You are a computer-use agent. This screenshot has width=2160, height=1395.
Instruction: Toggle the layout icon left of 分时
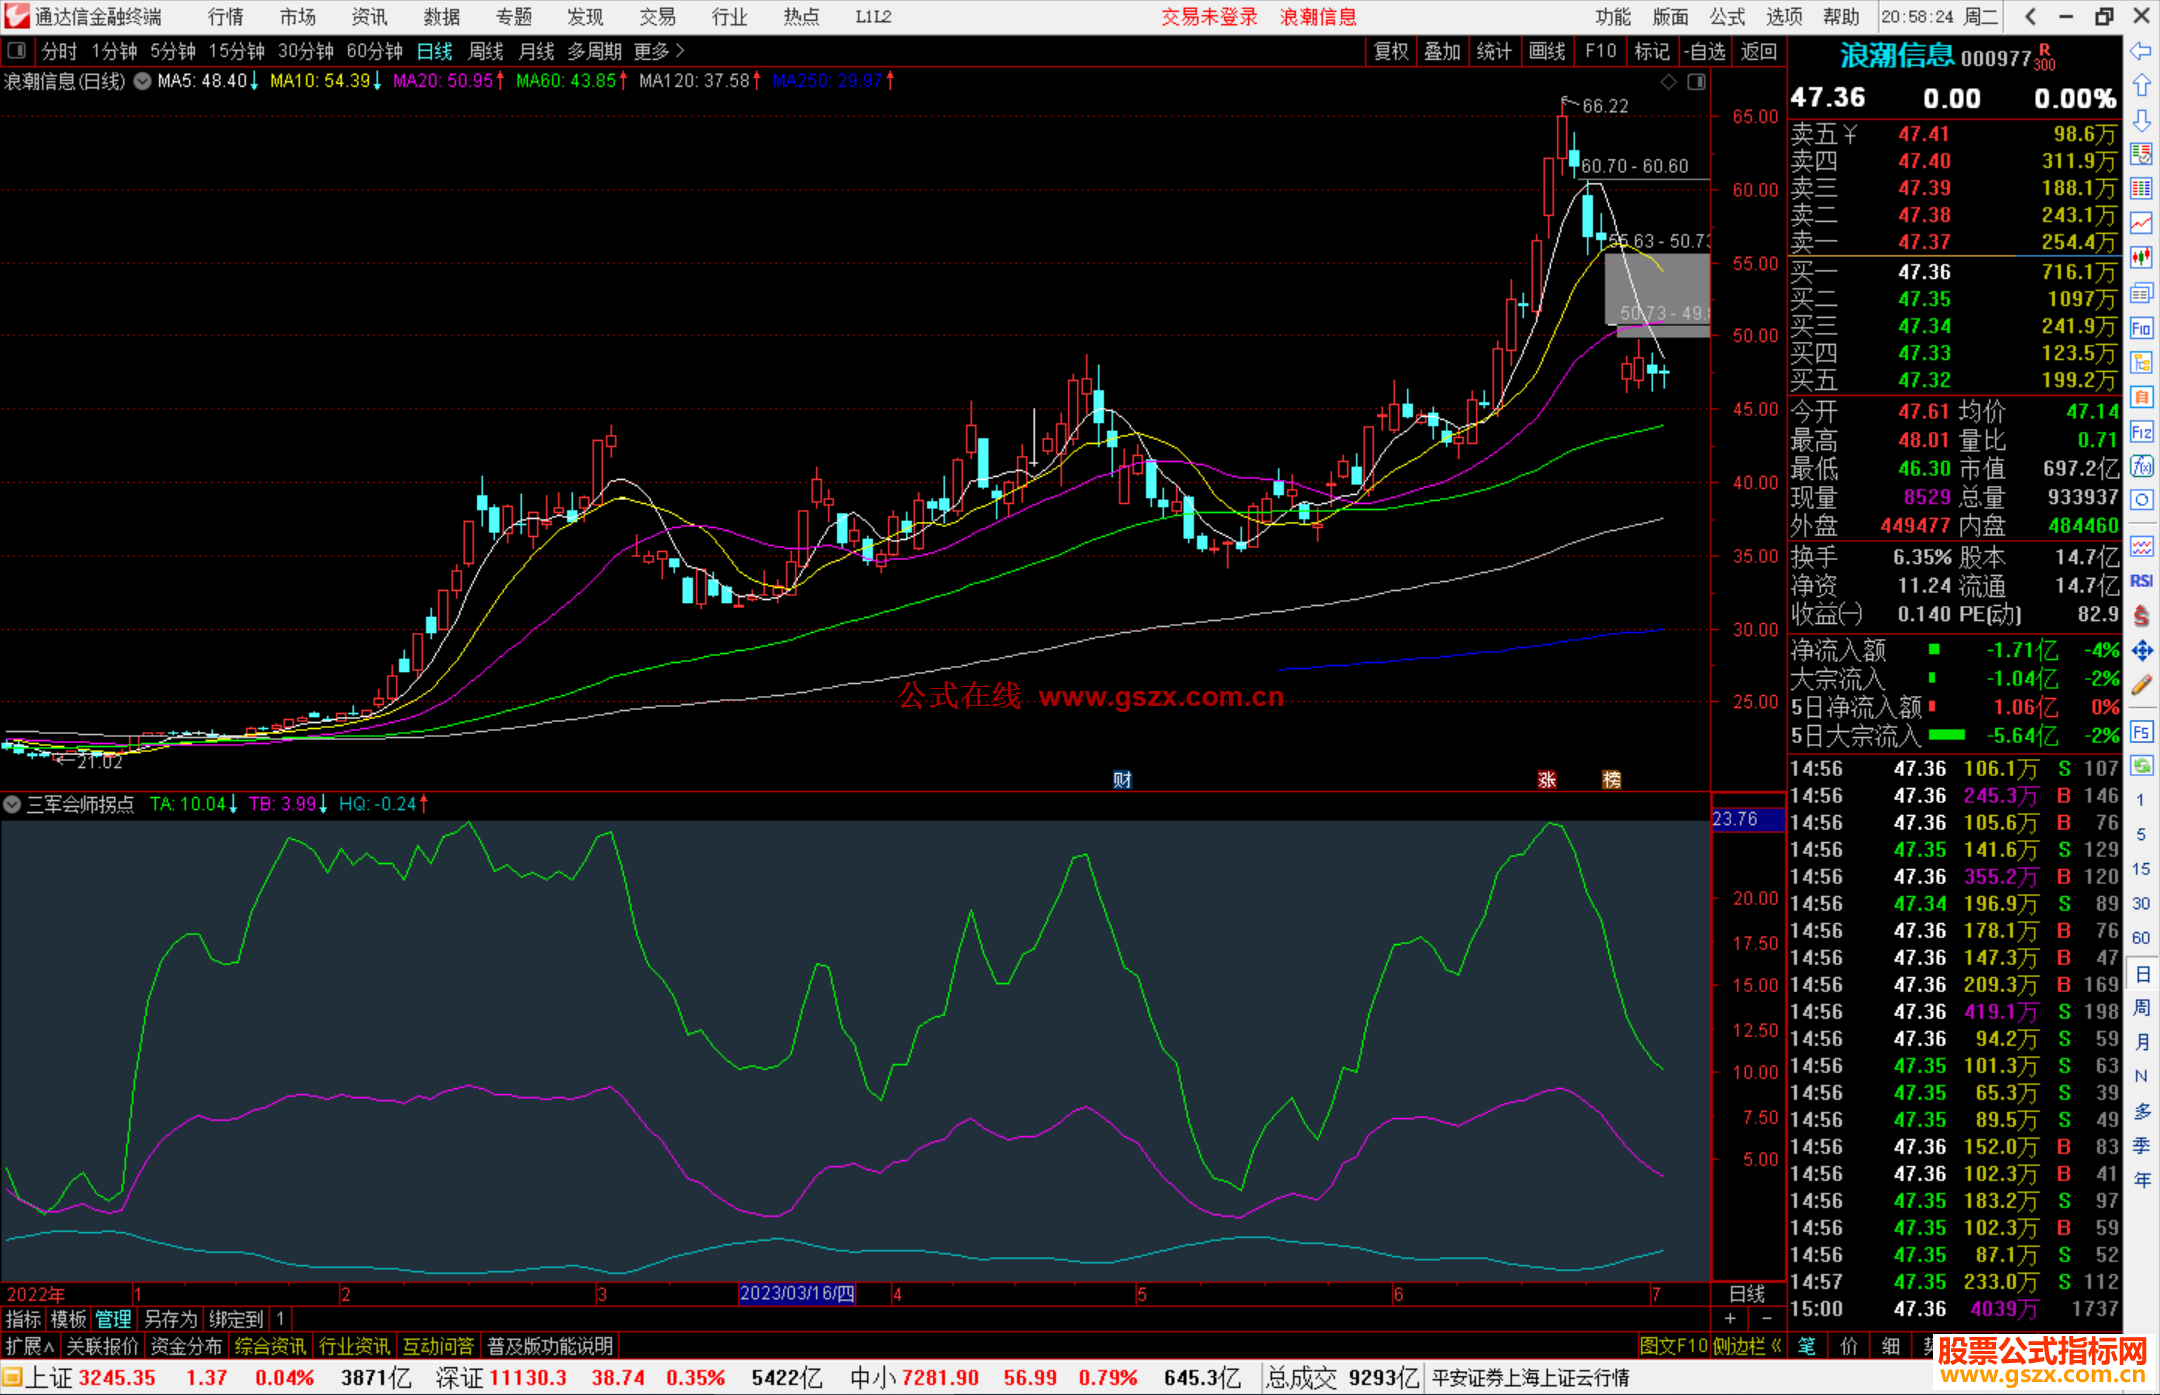tap(16, 51)
